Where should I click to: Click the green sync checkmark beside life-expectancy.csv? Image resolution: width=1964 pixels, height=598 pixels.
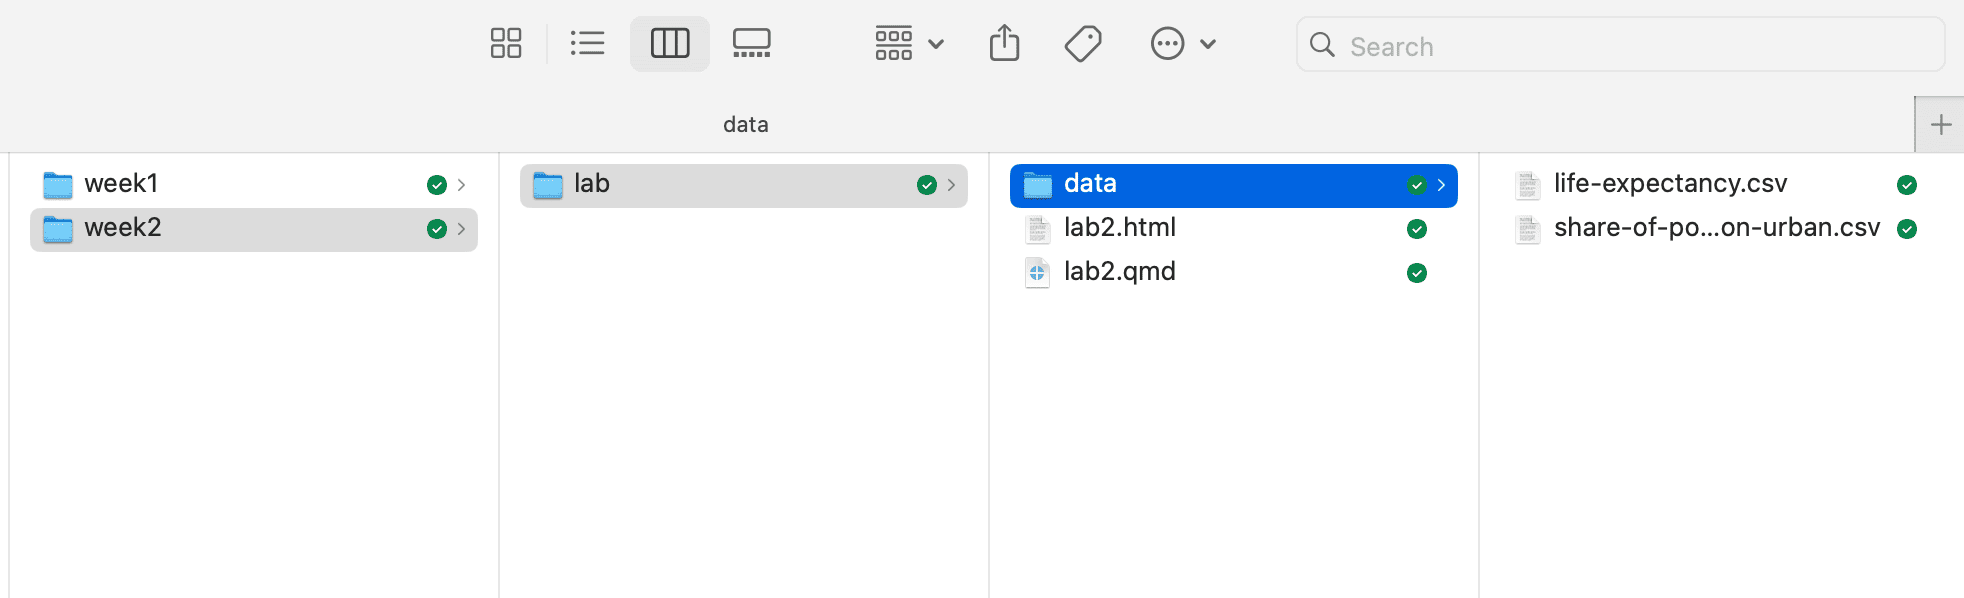coord(1906,185)
